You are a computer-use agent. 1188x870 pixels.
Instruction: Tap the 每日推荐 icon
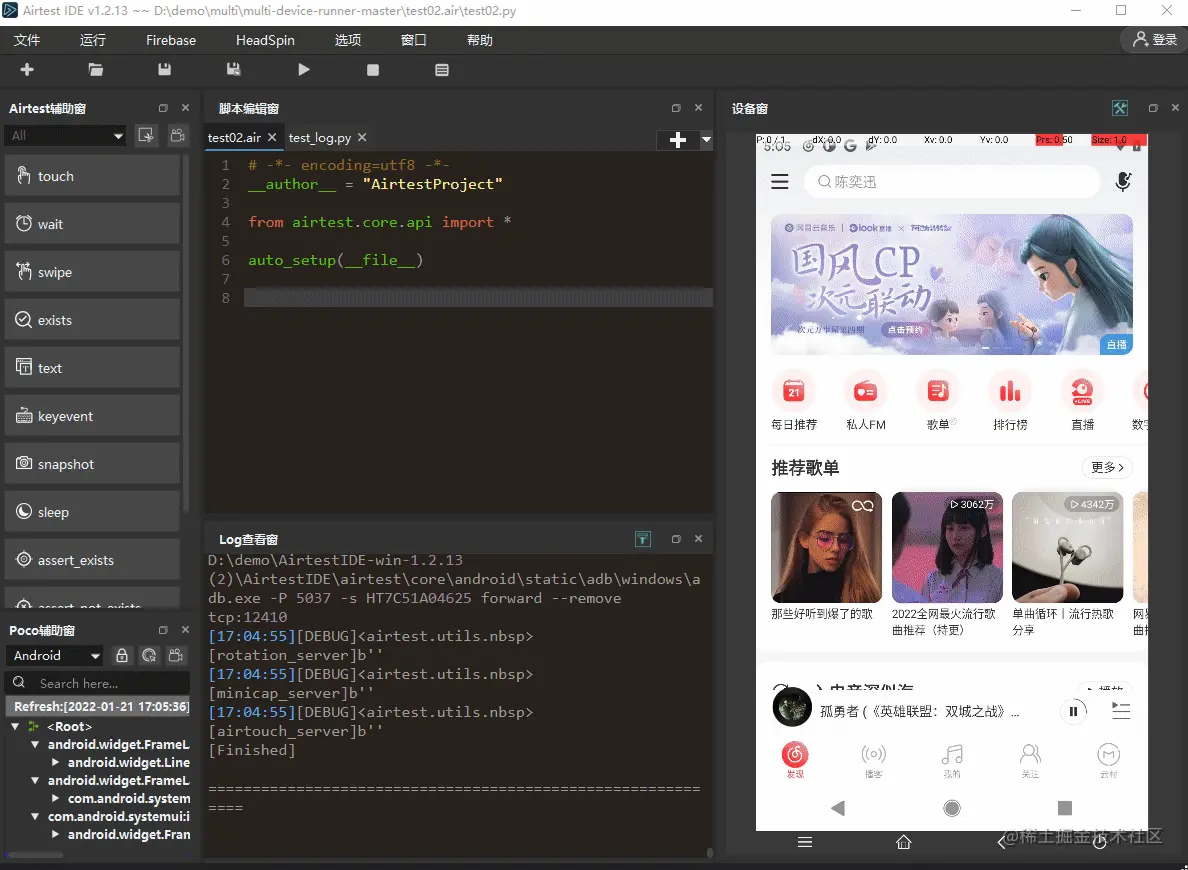(x=793, y=391)
